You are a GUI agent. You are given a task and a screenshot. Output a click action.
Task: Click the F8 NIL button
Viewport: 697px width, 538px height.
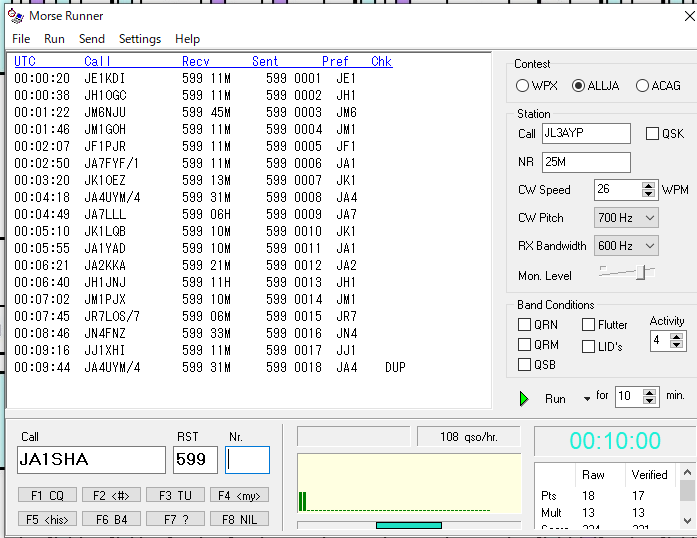239,519
